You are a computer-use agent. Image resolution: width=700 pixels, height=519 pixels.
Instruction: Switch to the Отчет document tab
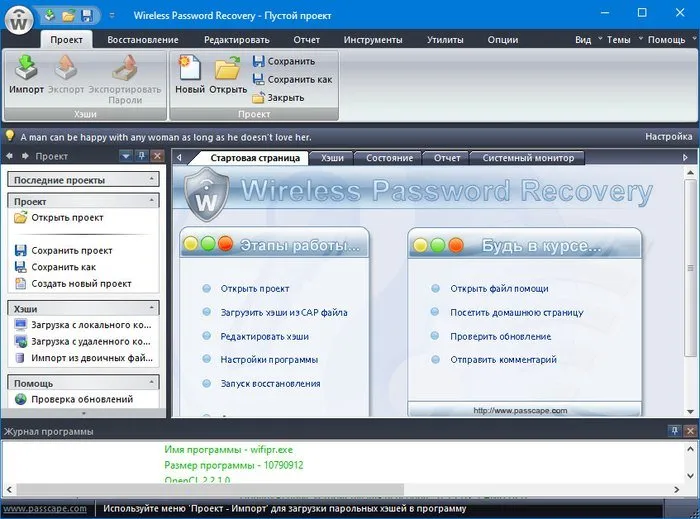[447, 158]
